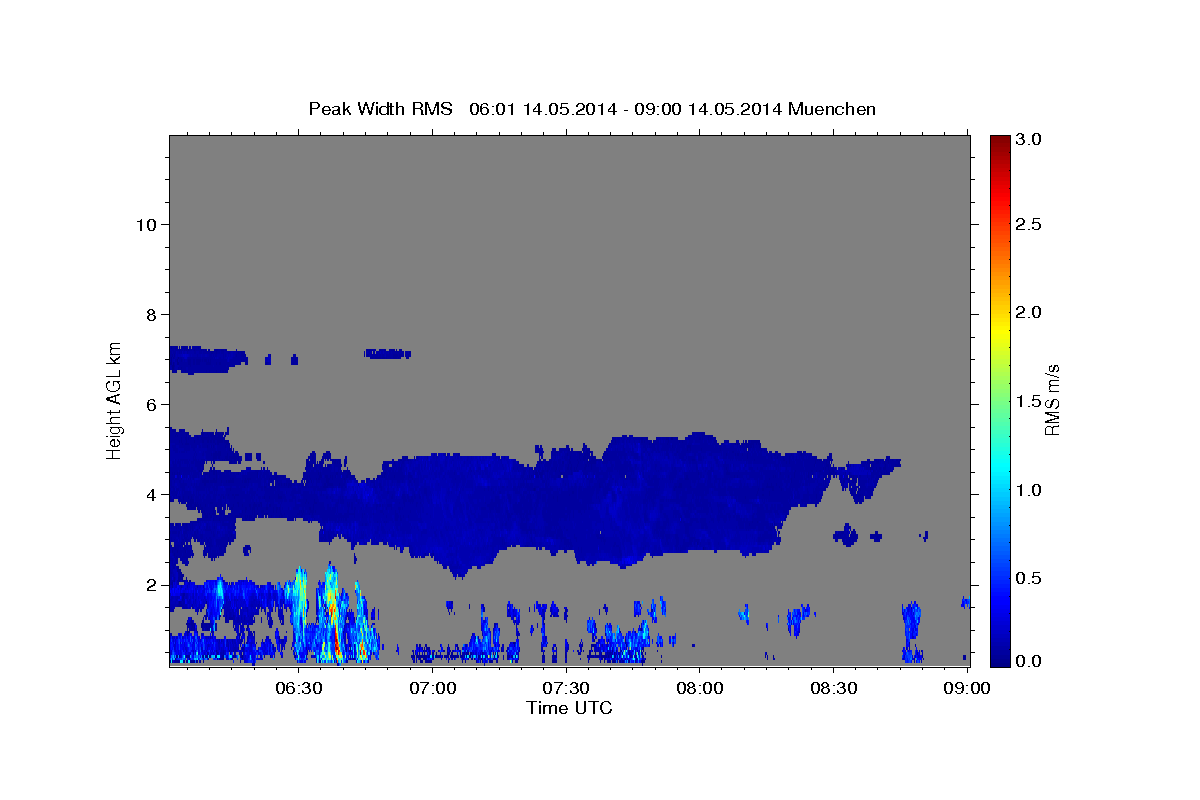1200x800 pixels.
Task: Click the 06:30 time tick label
Action: tap(298, 688)
